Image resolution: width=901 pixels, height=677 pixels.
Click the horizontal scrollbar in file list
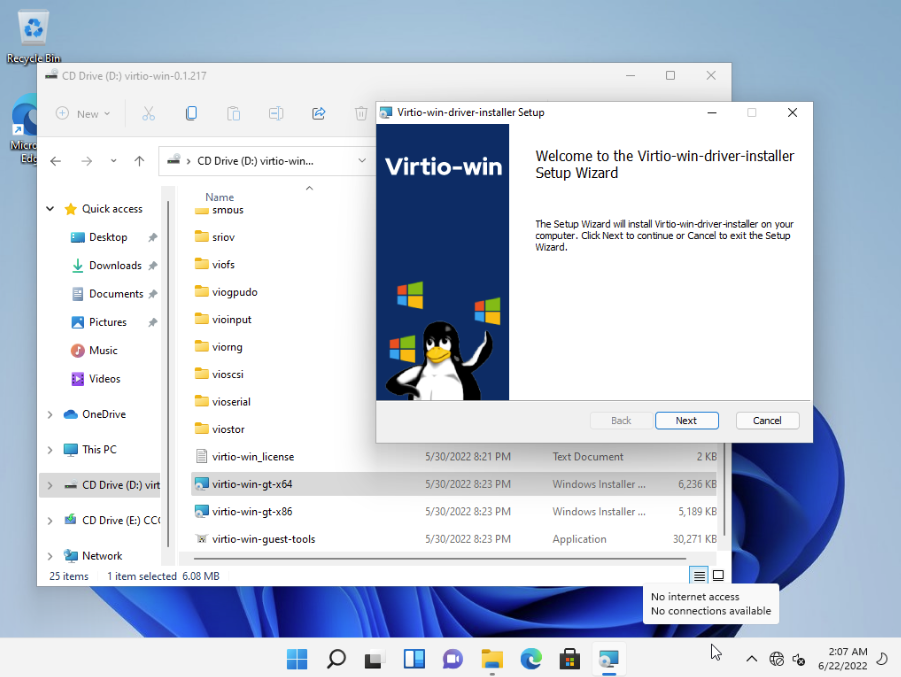(x=440, y=558)
